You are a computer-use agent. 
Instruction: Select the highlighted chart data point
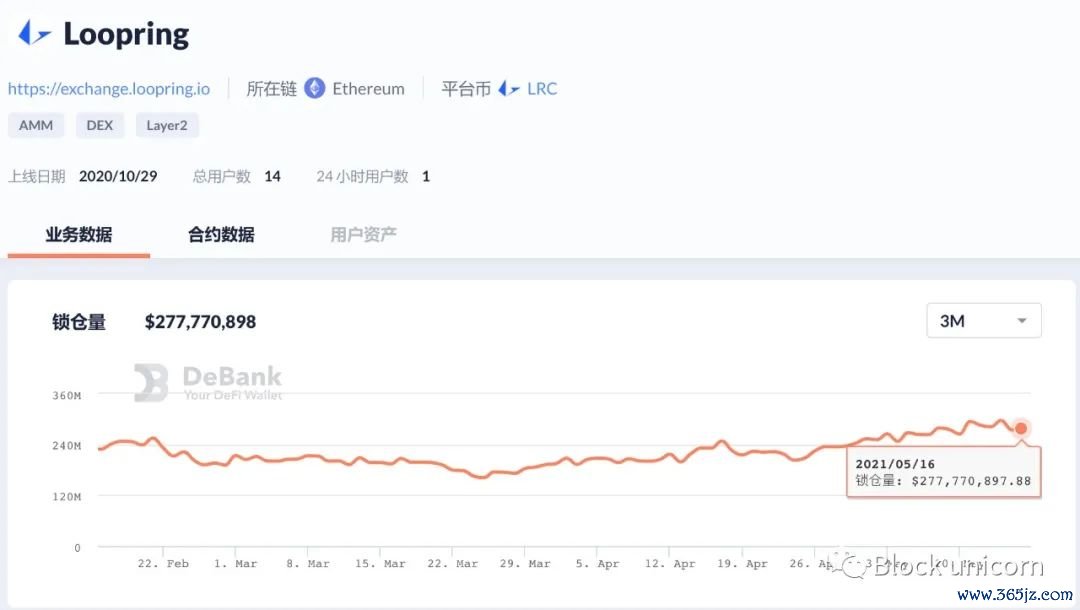pos(1021,427)
